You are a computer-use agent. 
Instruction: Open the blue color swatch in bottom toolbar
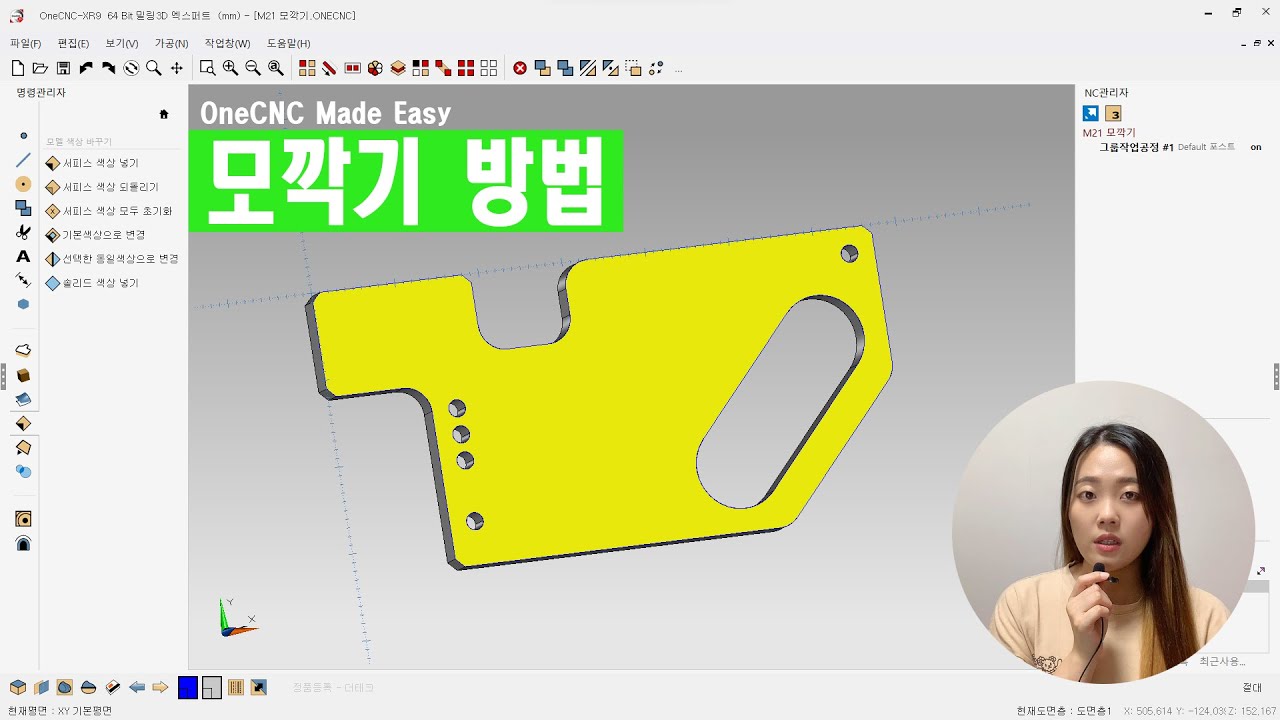[x=188, y=687]
